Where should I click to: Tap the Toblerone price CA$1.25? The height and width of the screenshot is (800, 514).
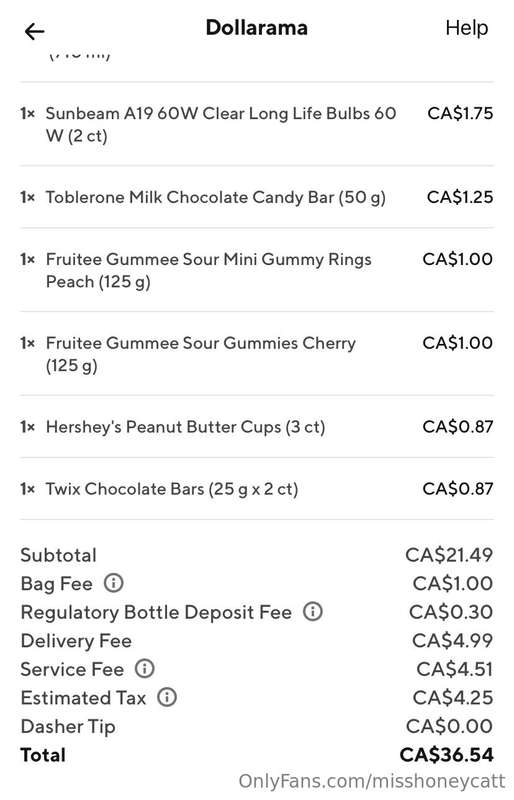click(x=460, y=197)
